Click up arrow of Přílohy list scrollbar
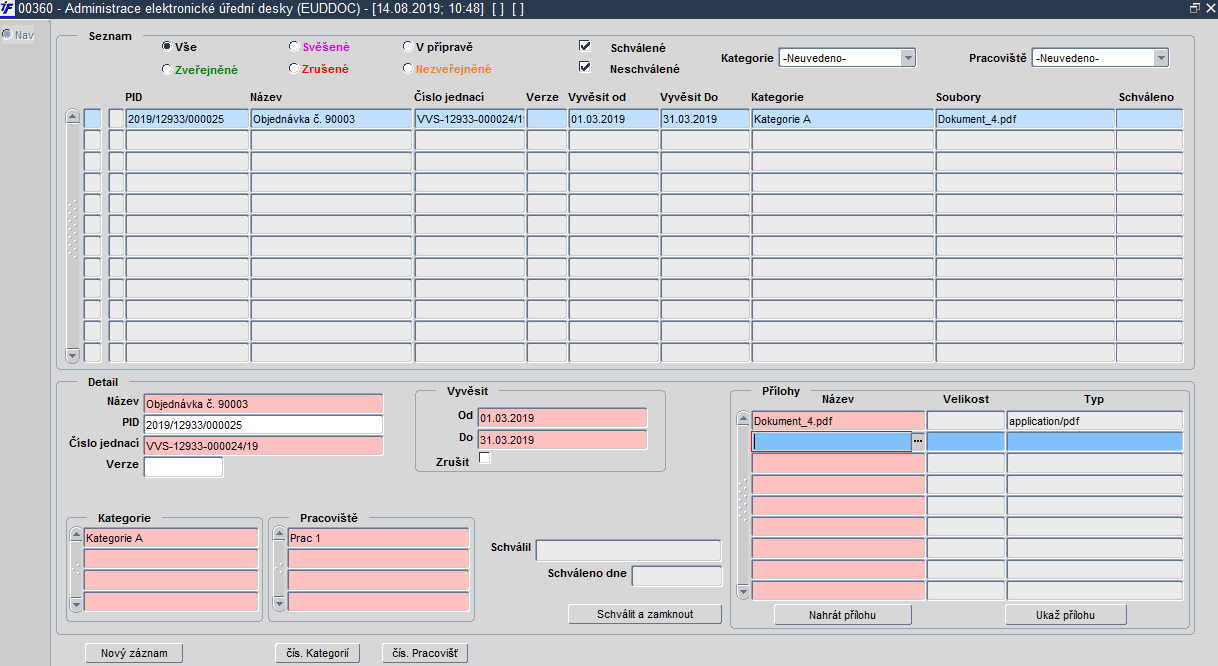The image size is (1218, 666). click(x=743, y=420)
